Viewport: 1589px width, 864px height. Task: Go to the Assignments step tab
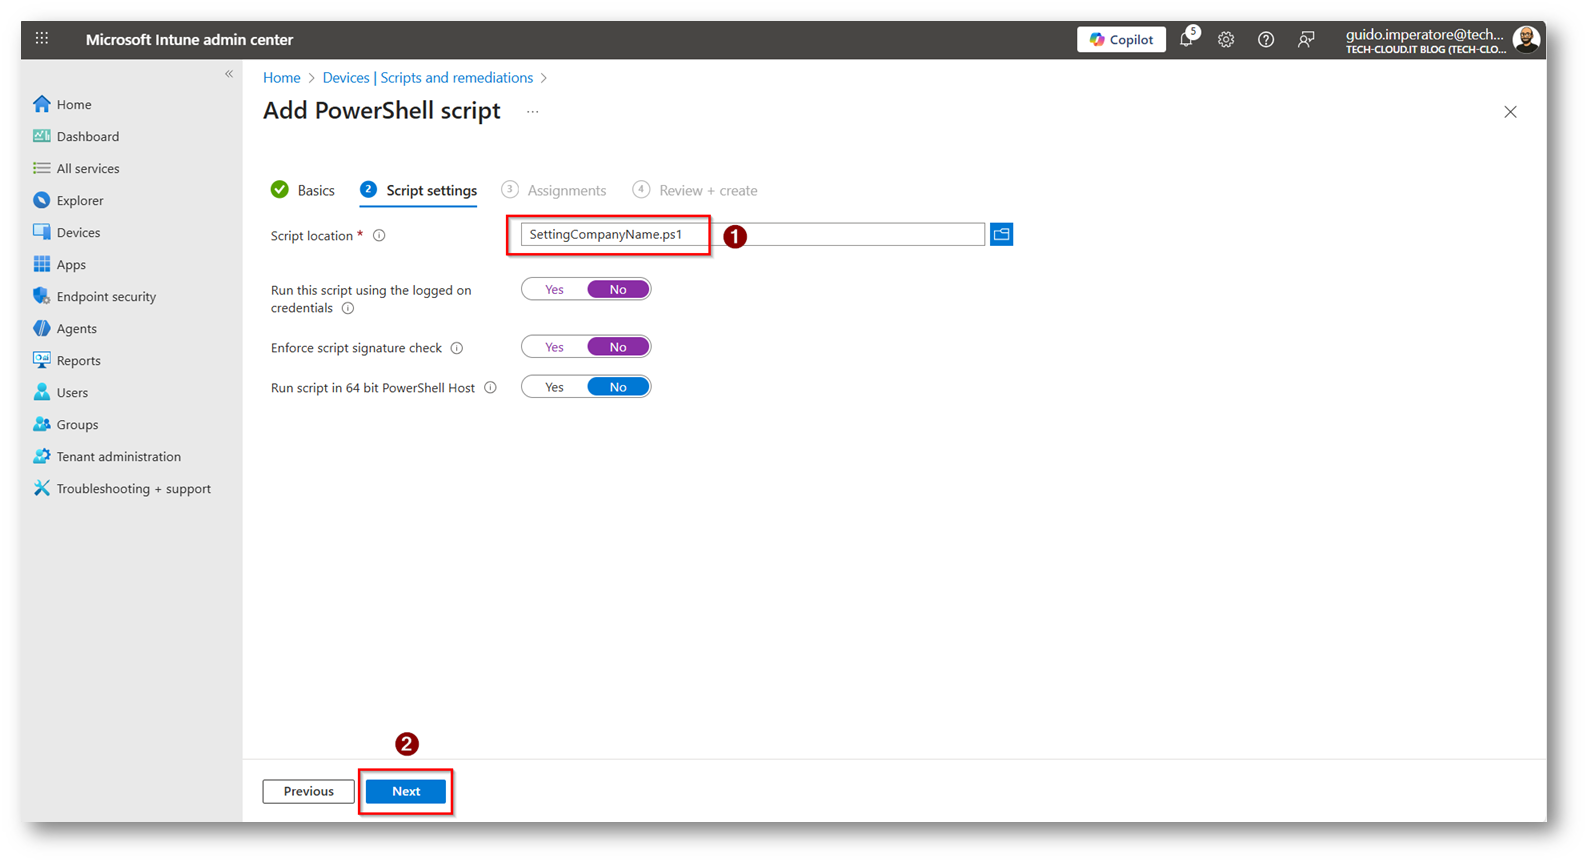coord(554,190)
